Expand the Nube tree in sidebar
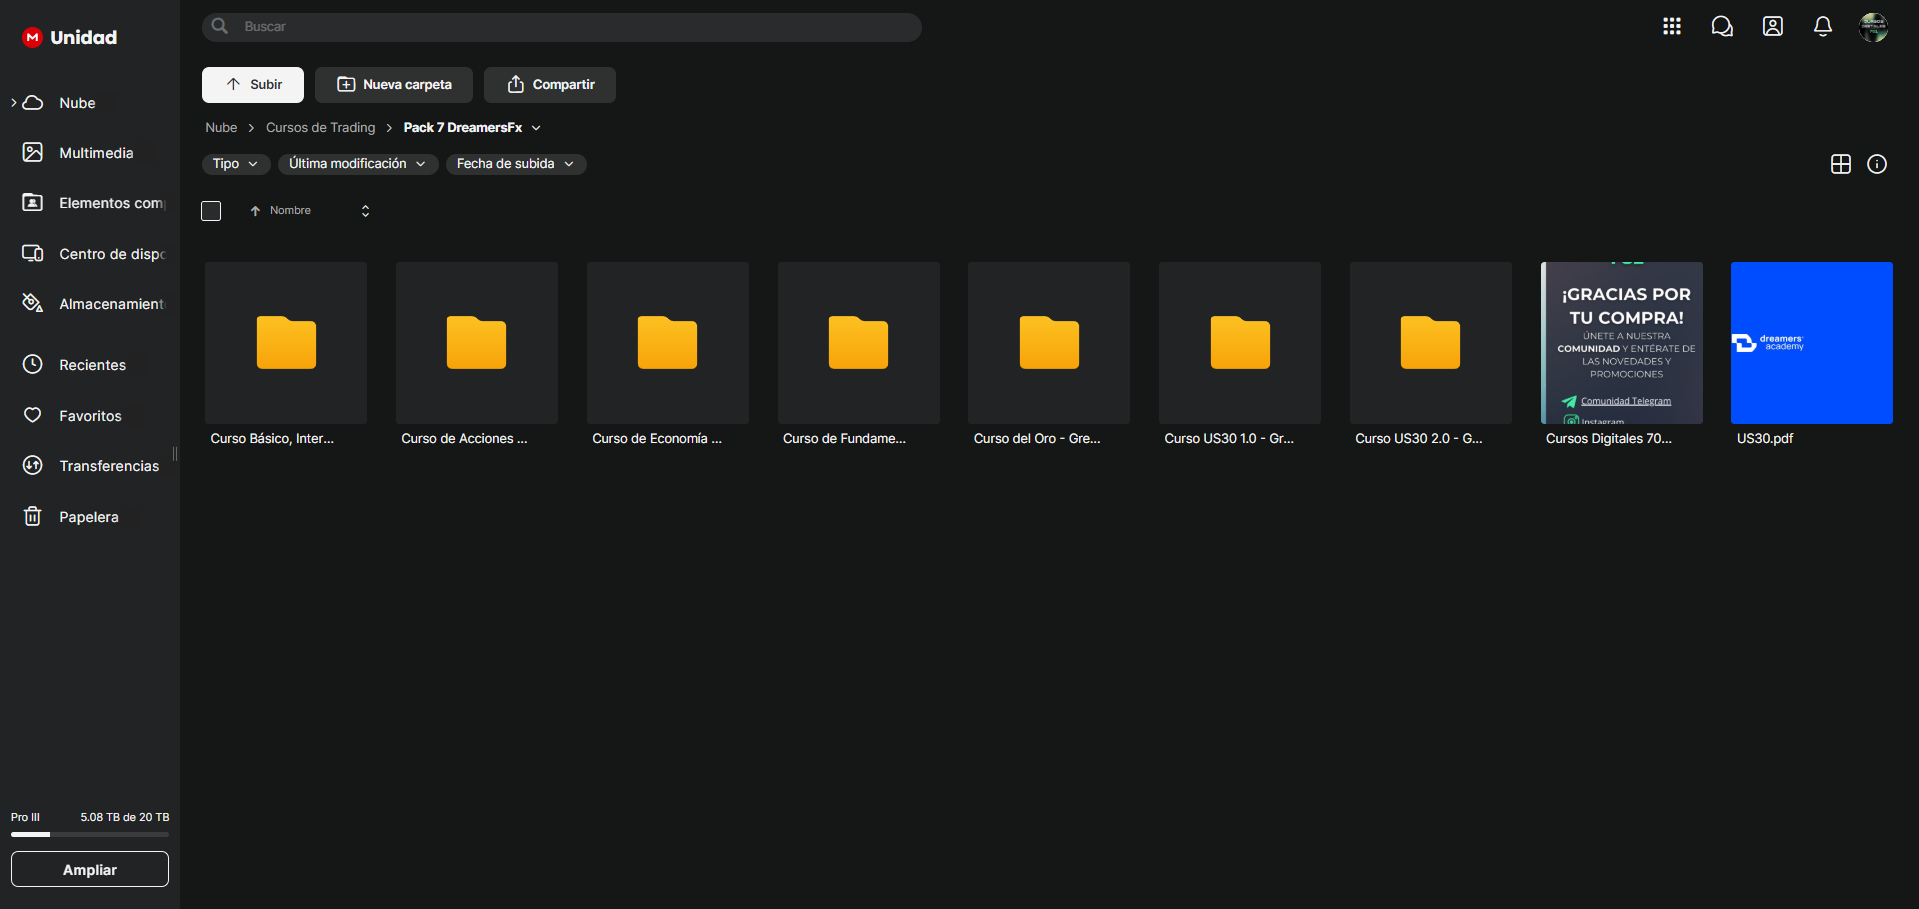 point(14,103)
